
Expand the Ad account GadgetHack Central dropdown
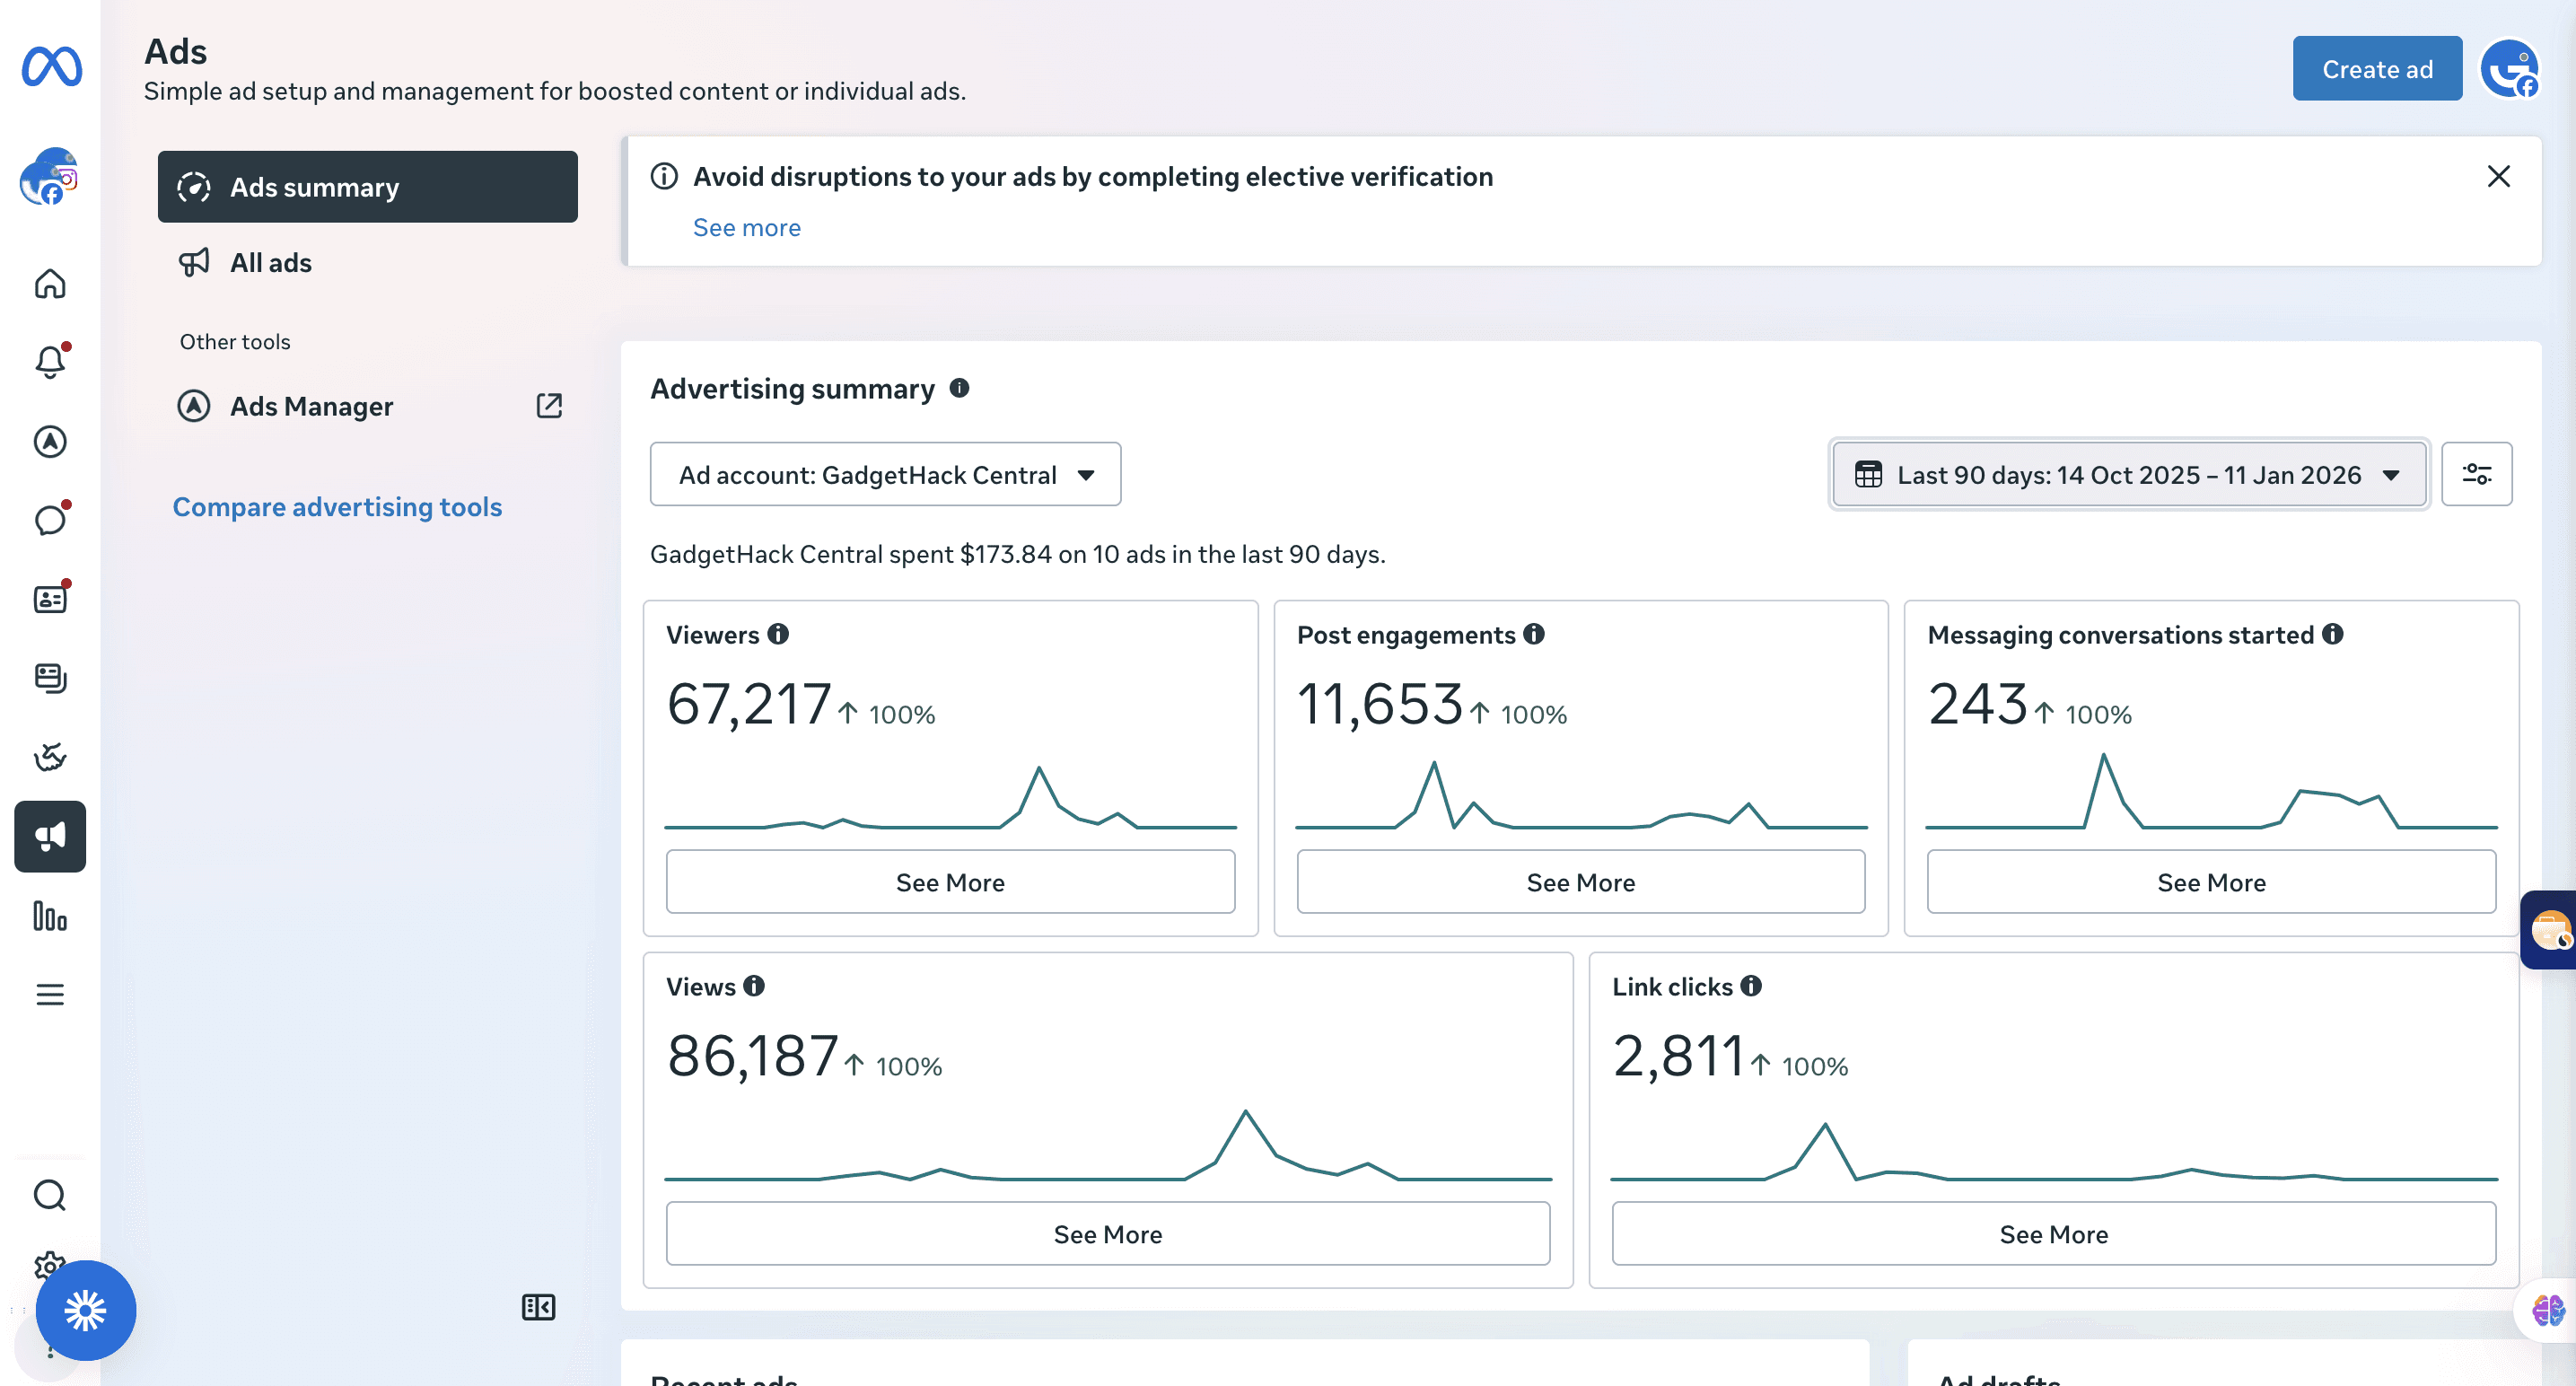pos(885,474)
